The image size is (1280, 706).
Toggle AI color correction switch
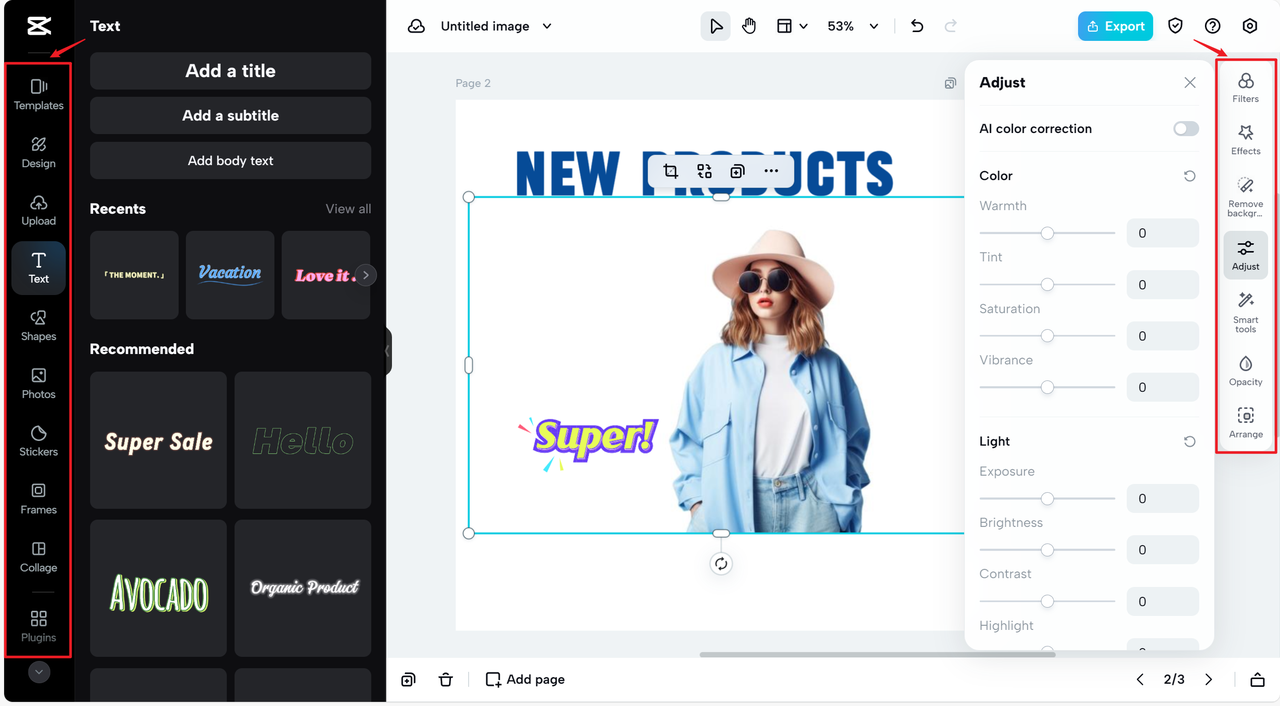pos(1186,129)
